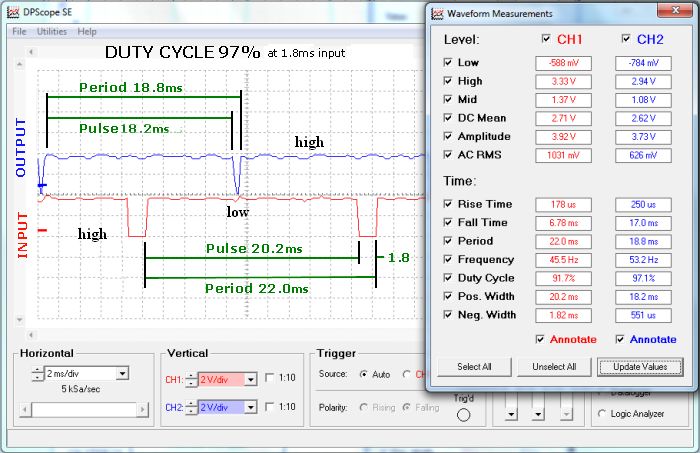The height and width of the screenshot is (453, 700).
Task: Click the DPScope SE title bar icon
Action: (13, 12)
